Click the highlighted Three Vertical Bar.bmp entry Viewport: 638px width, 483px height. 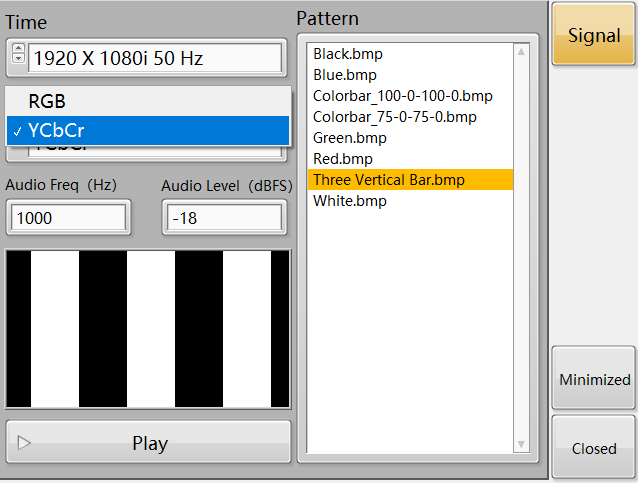[388, 180]
